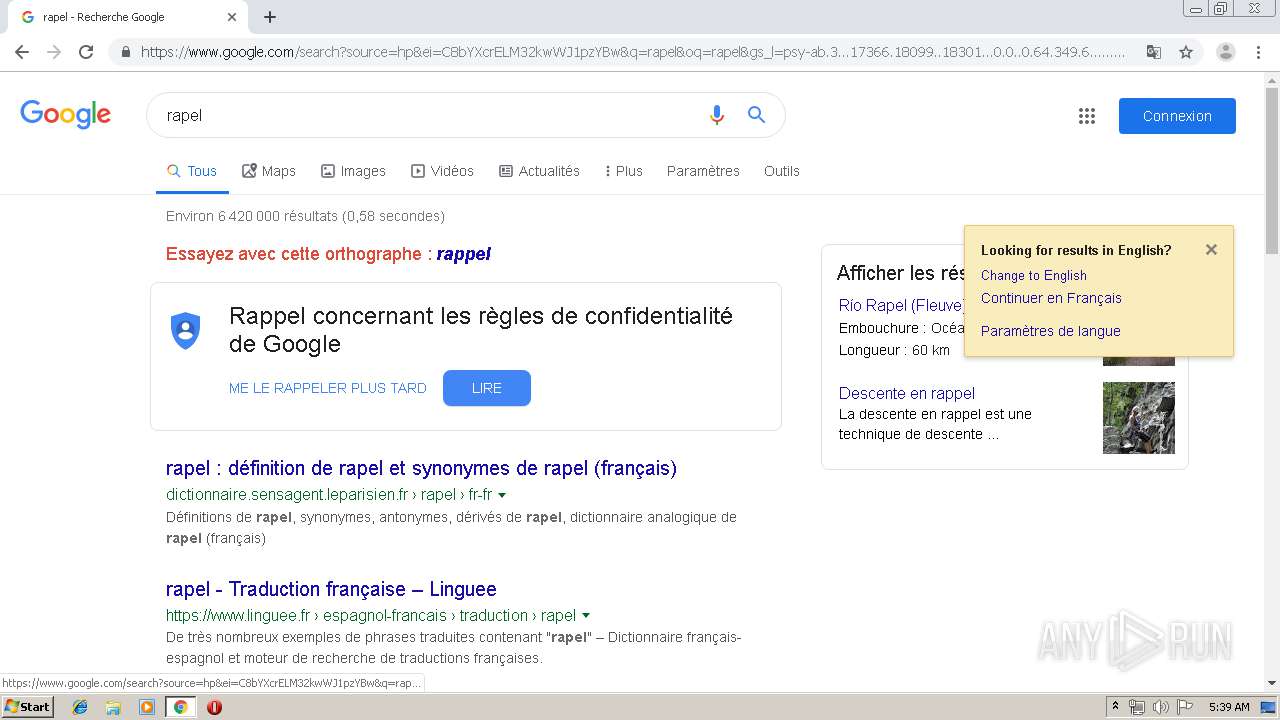Click the browser back arrow
Image resolution: width=1280 pixels, height=720 pixels.
[x=22, y=52]
